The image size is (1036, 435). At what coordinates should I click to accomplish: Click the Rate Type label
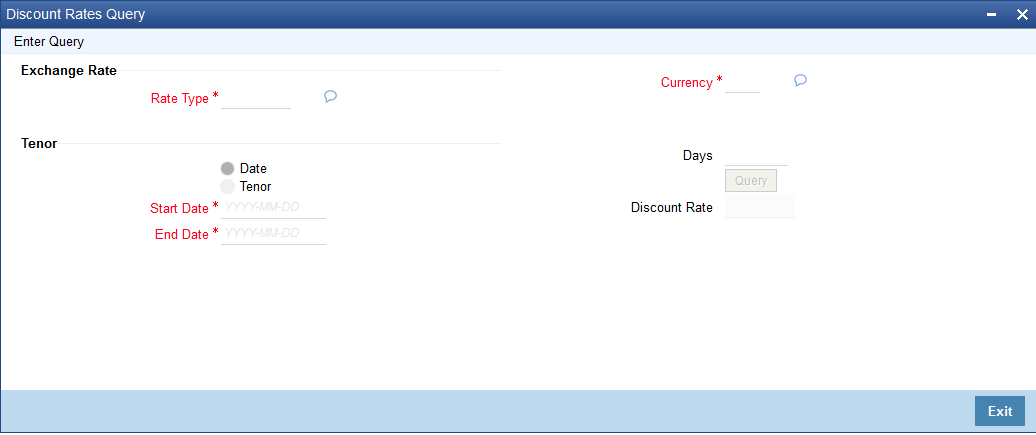pos(180,99)
